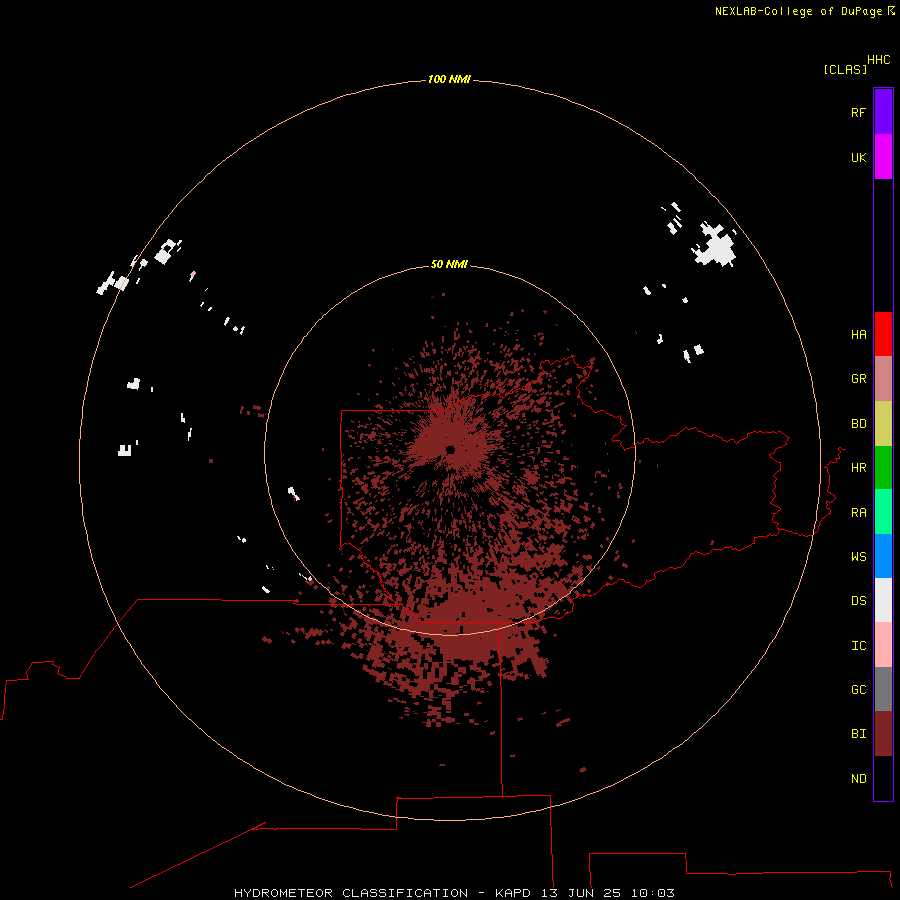Click the HA red legend swatch

[x=883, y=334]
